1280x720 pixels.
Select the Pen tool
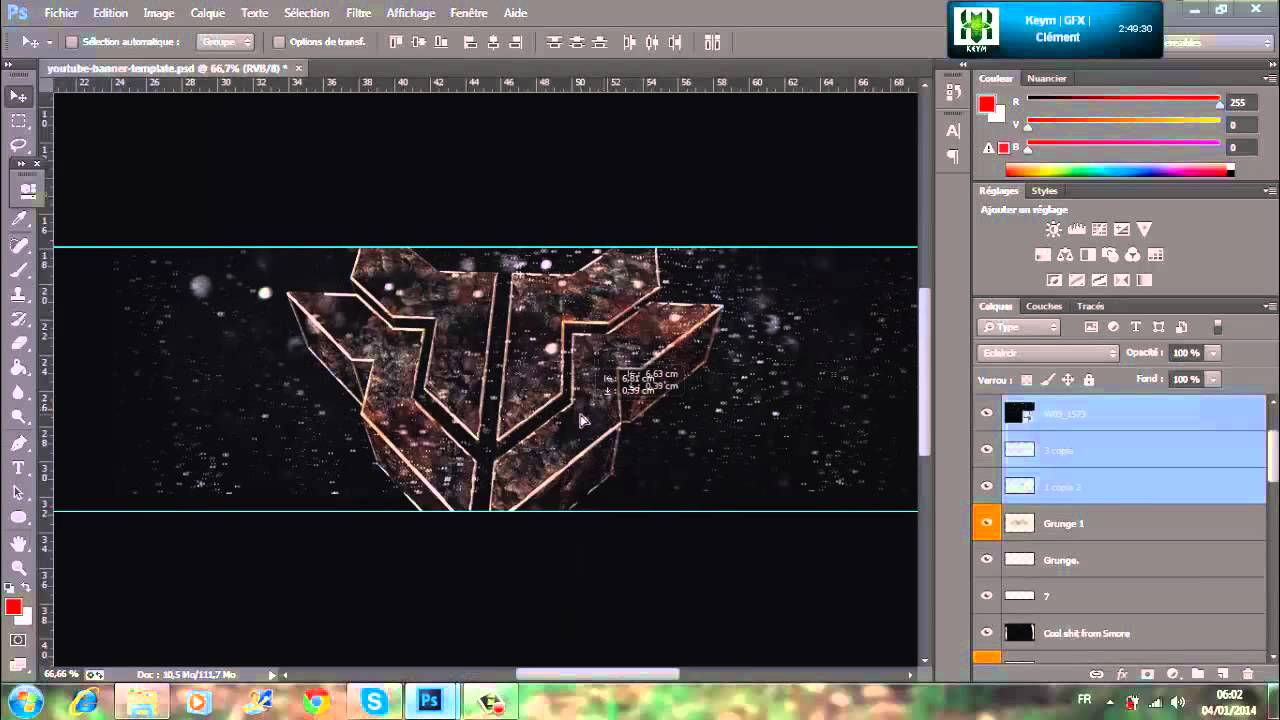pyautogui.click(x=19, y=443)
